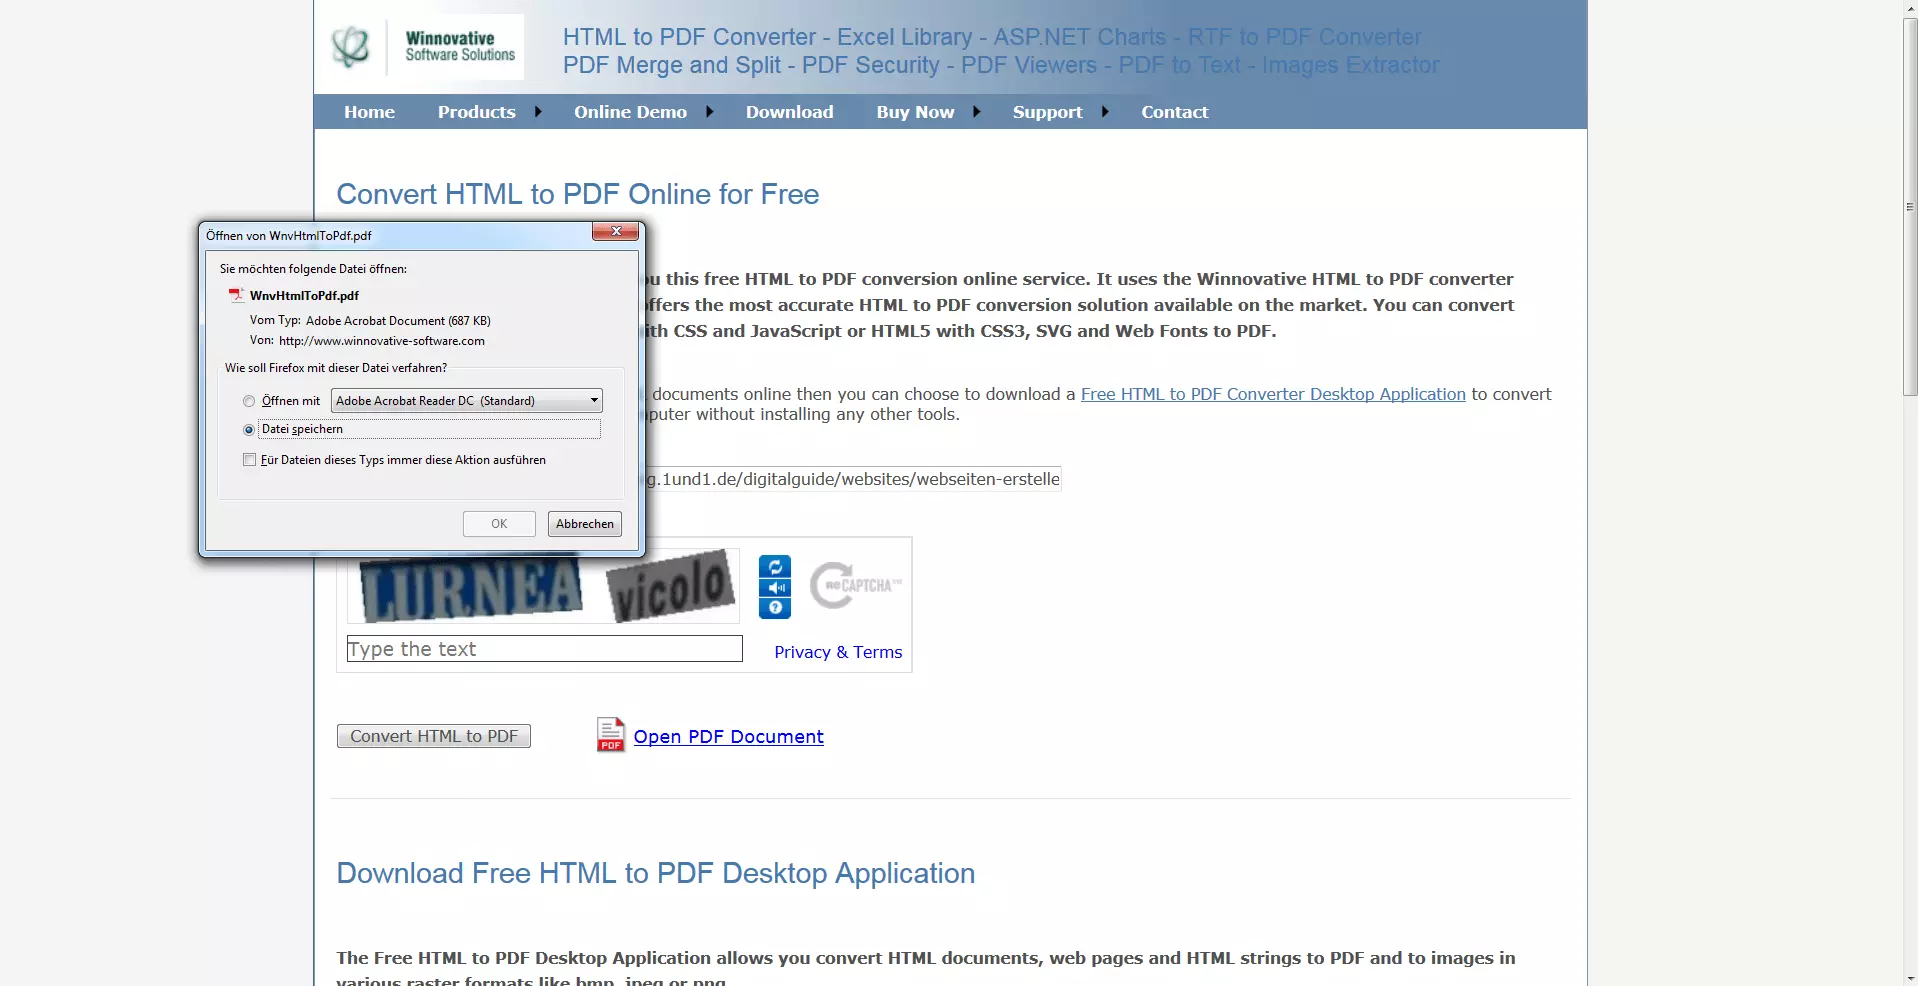1918x986 pixels.
Task: Focus the 'Type the text' CAPTCHA field
Action: (545, 649)
